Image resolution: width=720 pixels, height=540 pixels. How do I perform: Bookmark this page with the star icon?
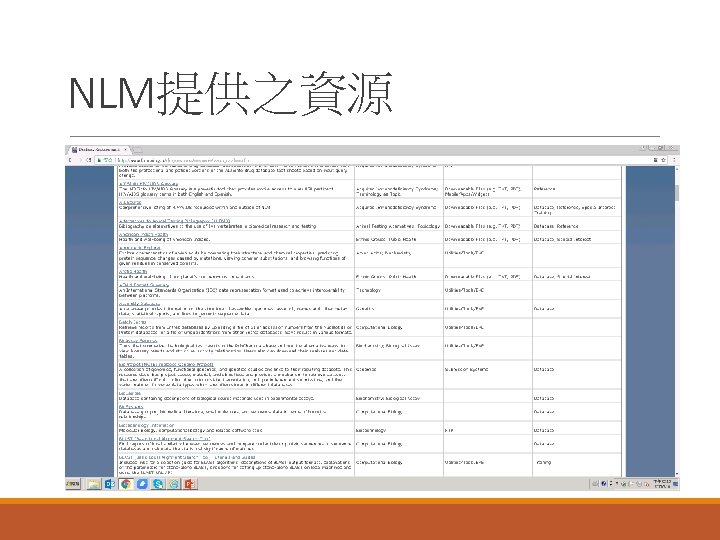point(663,160)
